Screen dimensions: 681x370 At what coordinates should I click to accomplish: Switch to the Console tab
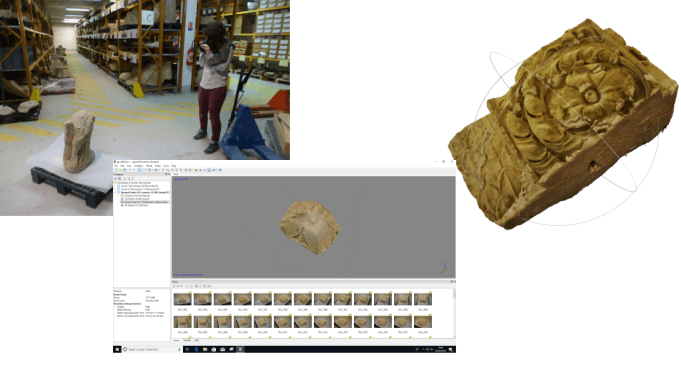[187, 340]
